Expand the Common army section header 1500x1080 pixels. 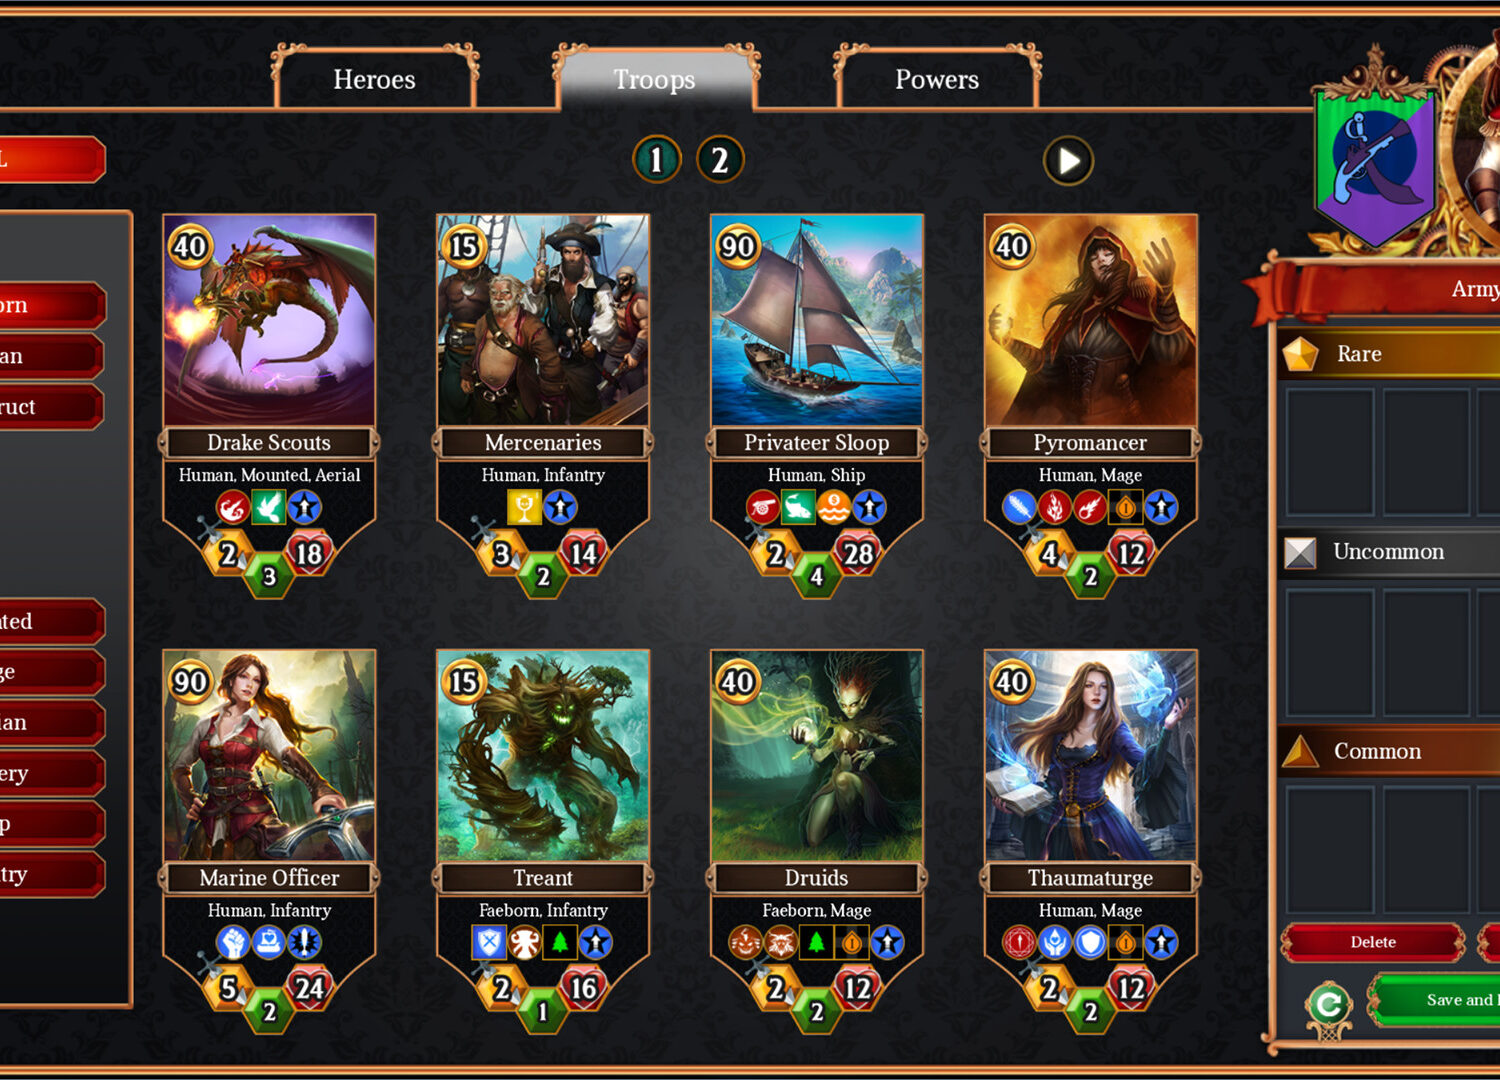click(1389, 751)
